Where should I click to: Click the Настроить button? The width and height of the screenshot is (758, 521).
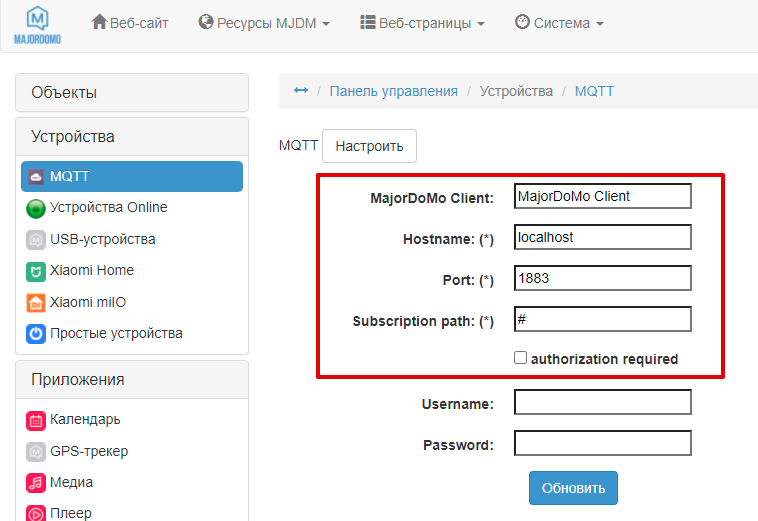coord(369,146)
